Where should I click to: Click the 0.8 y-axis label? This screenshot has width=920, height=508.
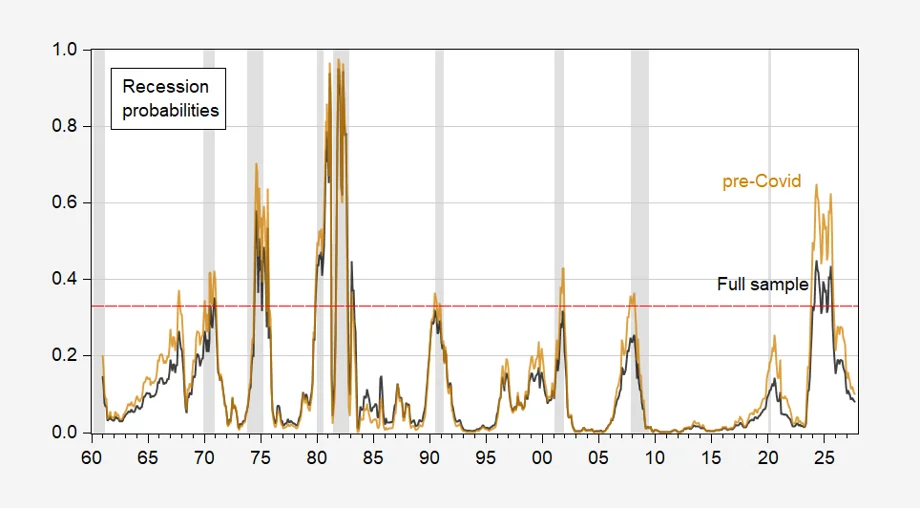tap(65, 126)
